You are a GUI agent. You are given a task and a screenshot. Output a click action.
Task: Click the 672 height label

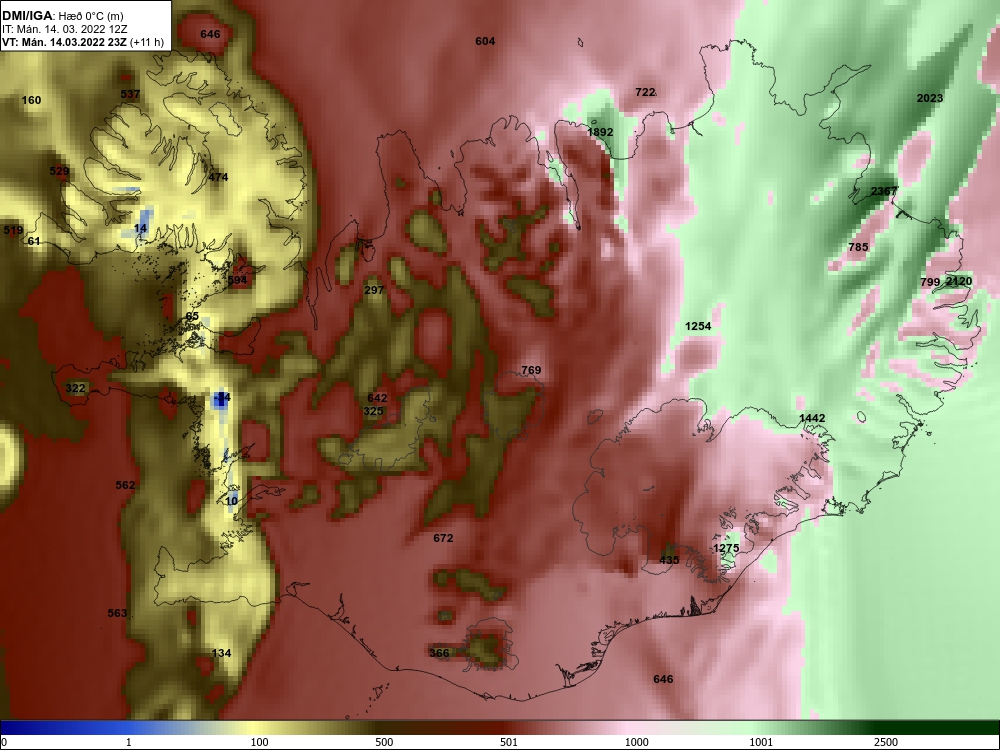pyautogui.click(x=443, y=538)
